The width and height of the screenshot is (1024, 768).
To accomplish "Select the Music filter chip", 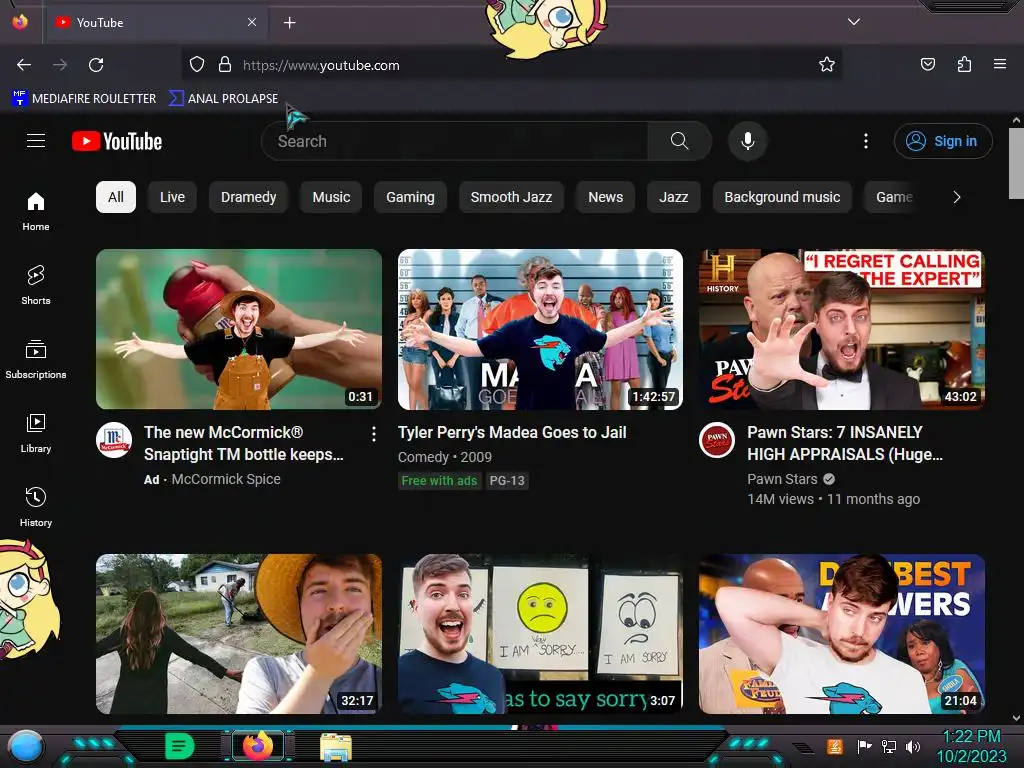I will pyautogui.click(x=331, y=197).
